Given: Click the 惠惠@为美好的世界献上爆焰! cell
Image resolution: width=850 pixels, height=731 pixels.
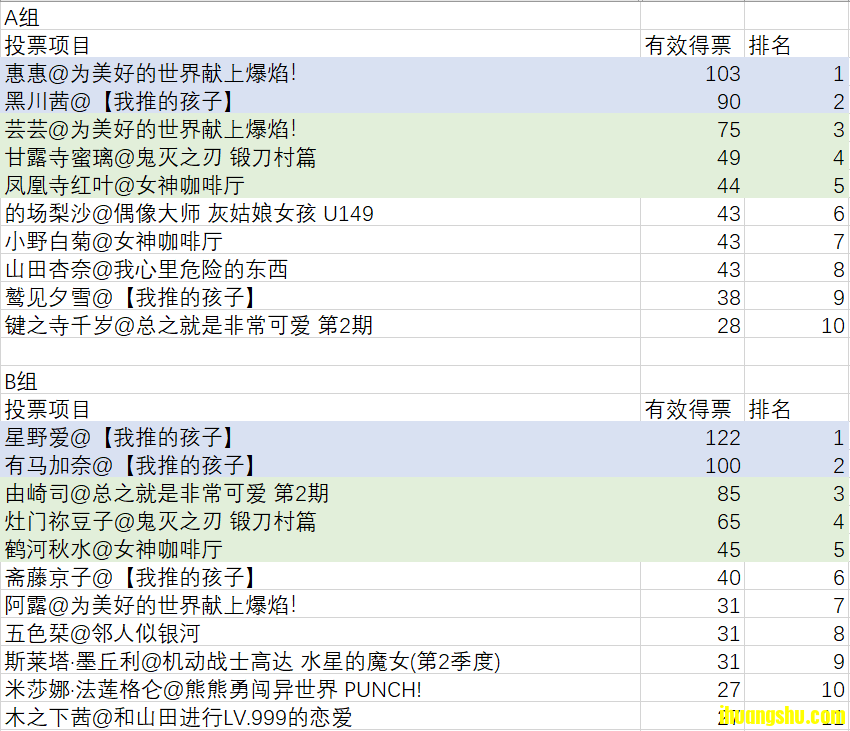Looking at the screenshot, I should pos(320,72).
